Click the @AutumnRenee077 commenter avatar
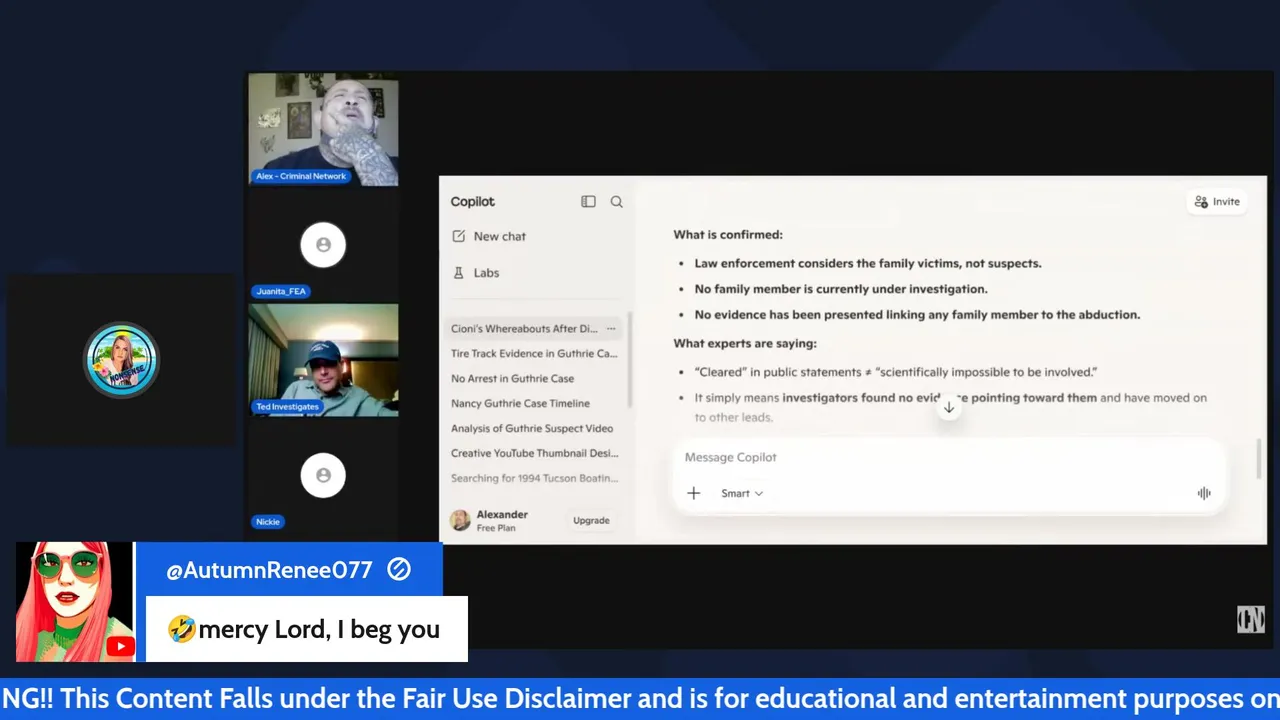Image resolution: width=1280 pixels, height=720 pixels. 75,602
